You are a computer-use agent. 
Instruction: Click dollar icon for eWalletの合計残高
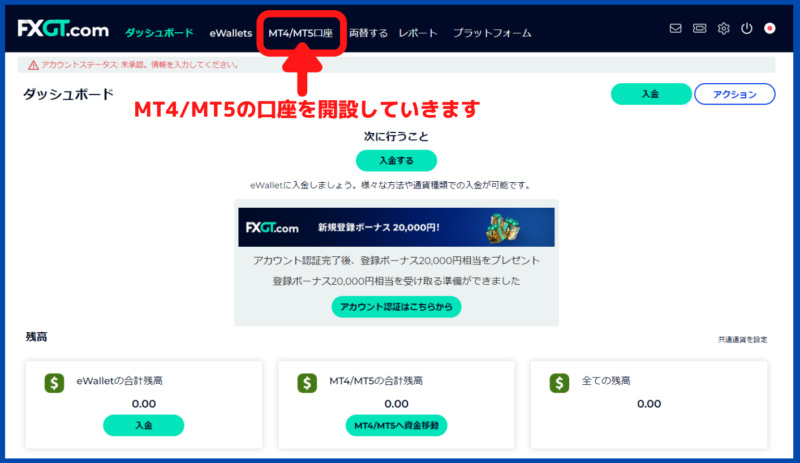[x=54, y=383]
